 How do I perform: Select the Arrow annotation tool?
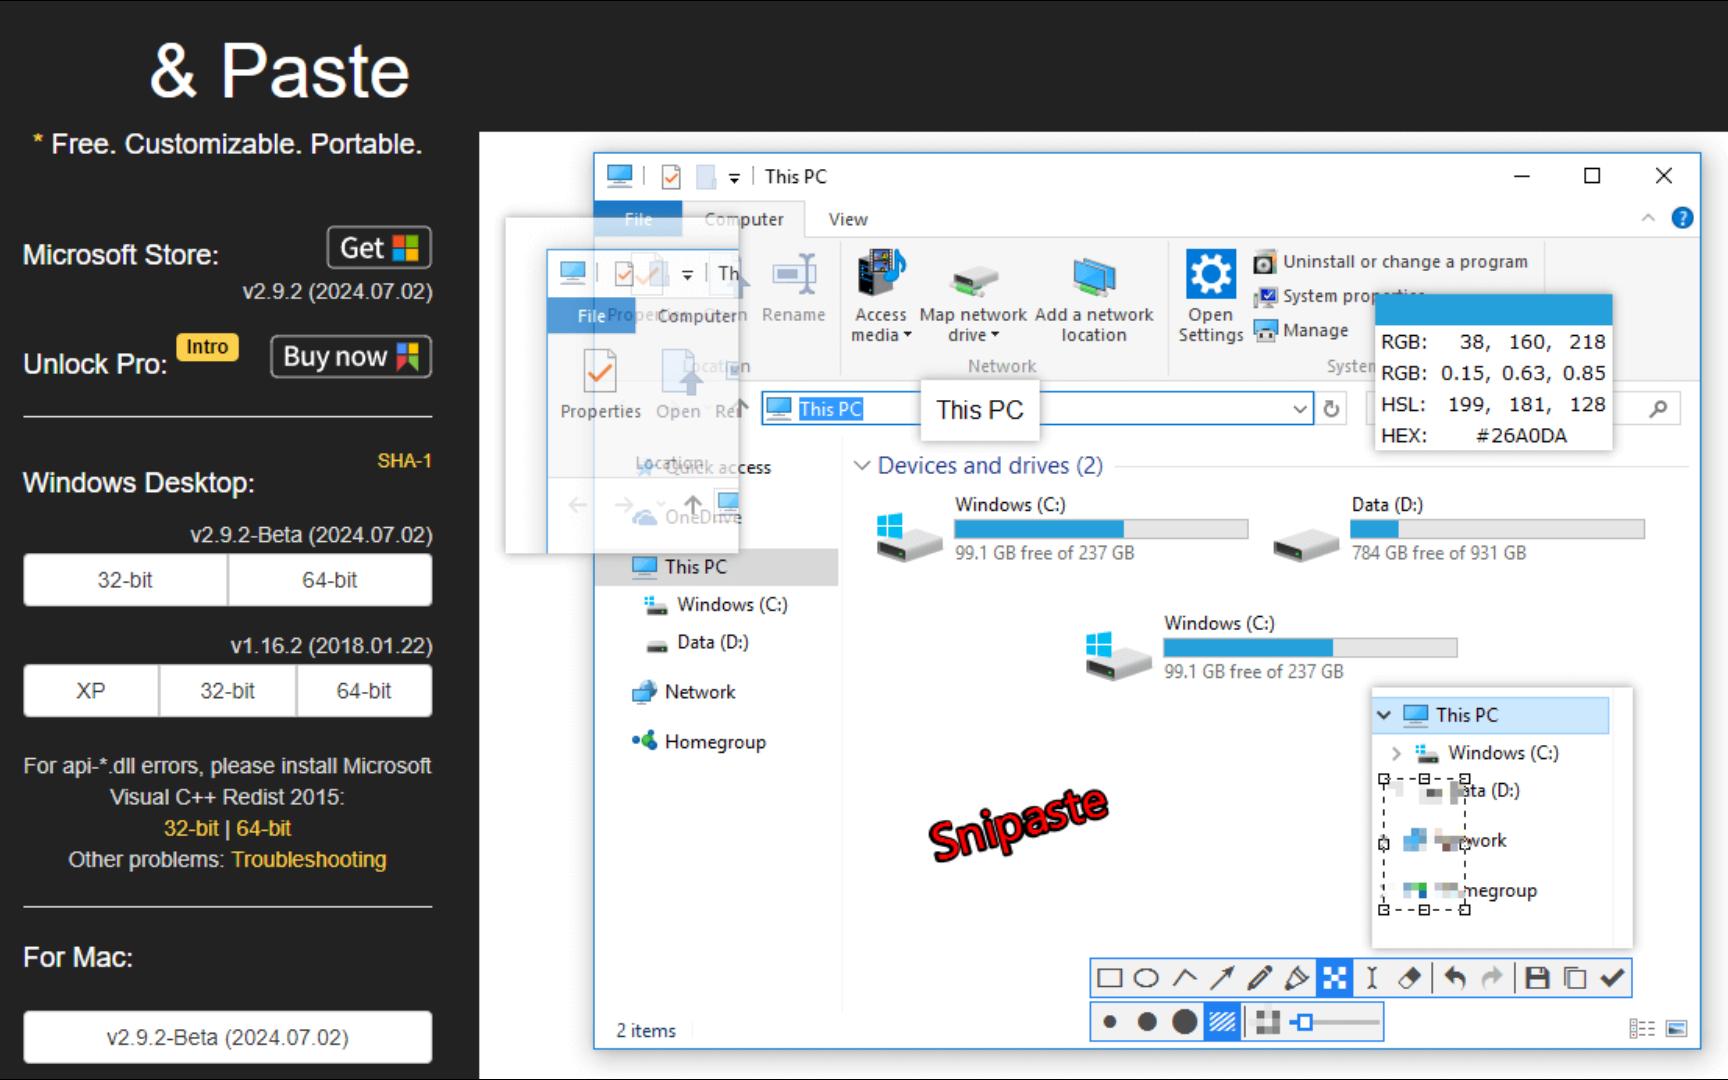tap(1222, 978)
